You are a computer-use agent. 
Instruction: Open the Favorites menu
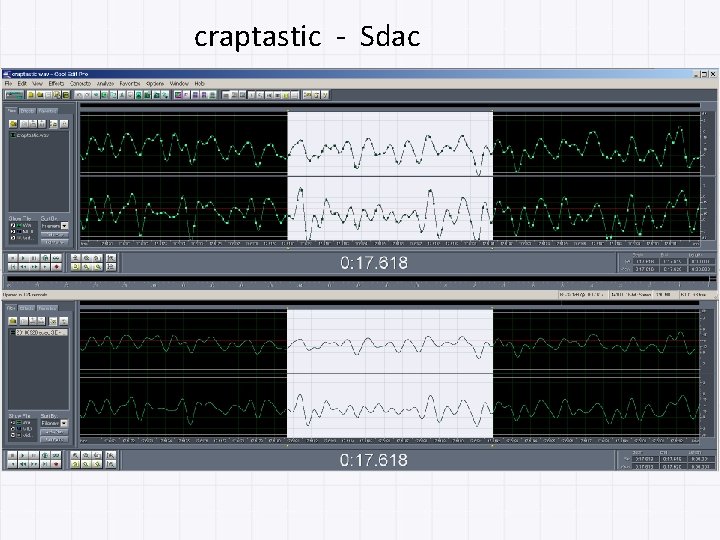(x=130, y=84)
